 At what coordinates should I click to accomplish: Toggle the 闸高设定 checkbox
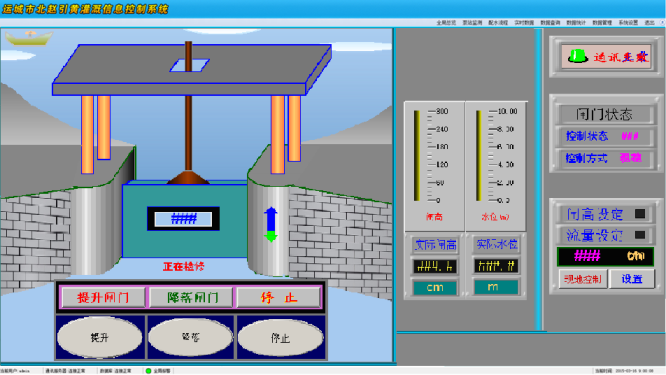pos(640,214)
